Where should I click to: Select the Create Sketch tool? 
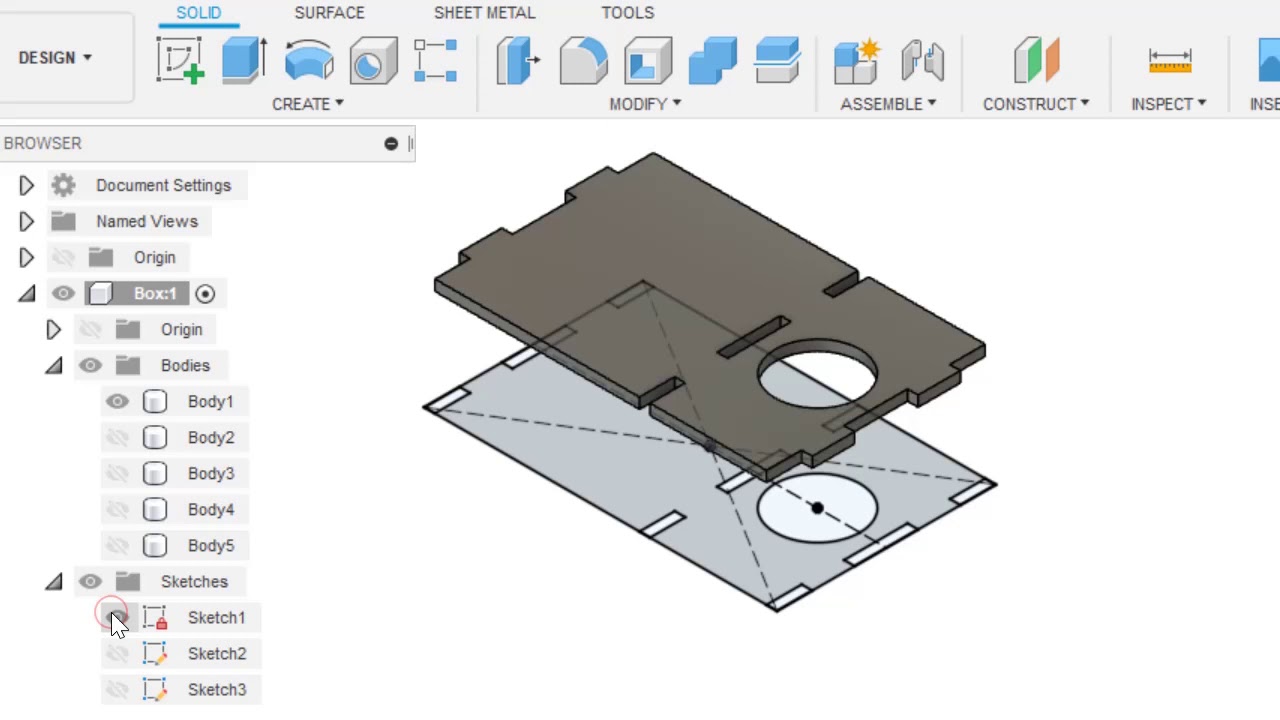(x=180, y=60)
